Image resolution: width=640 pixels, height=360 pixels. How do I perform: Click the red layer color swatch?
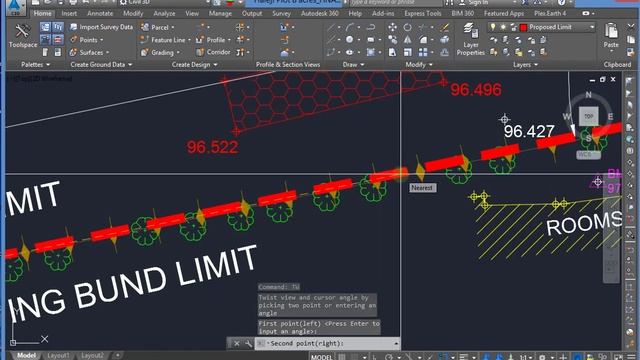523,27
